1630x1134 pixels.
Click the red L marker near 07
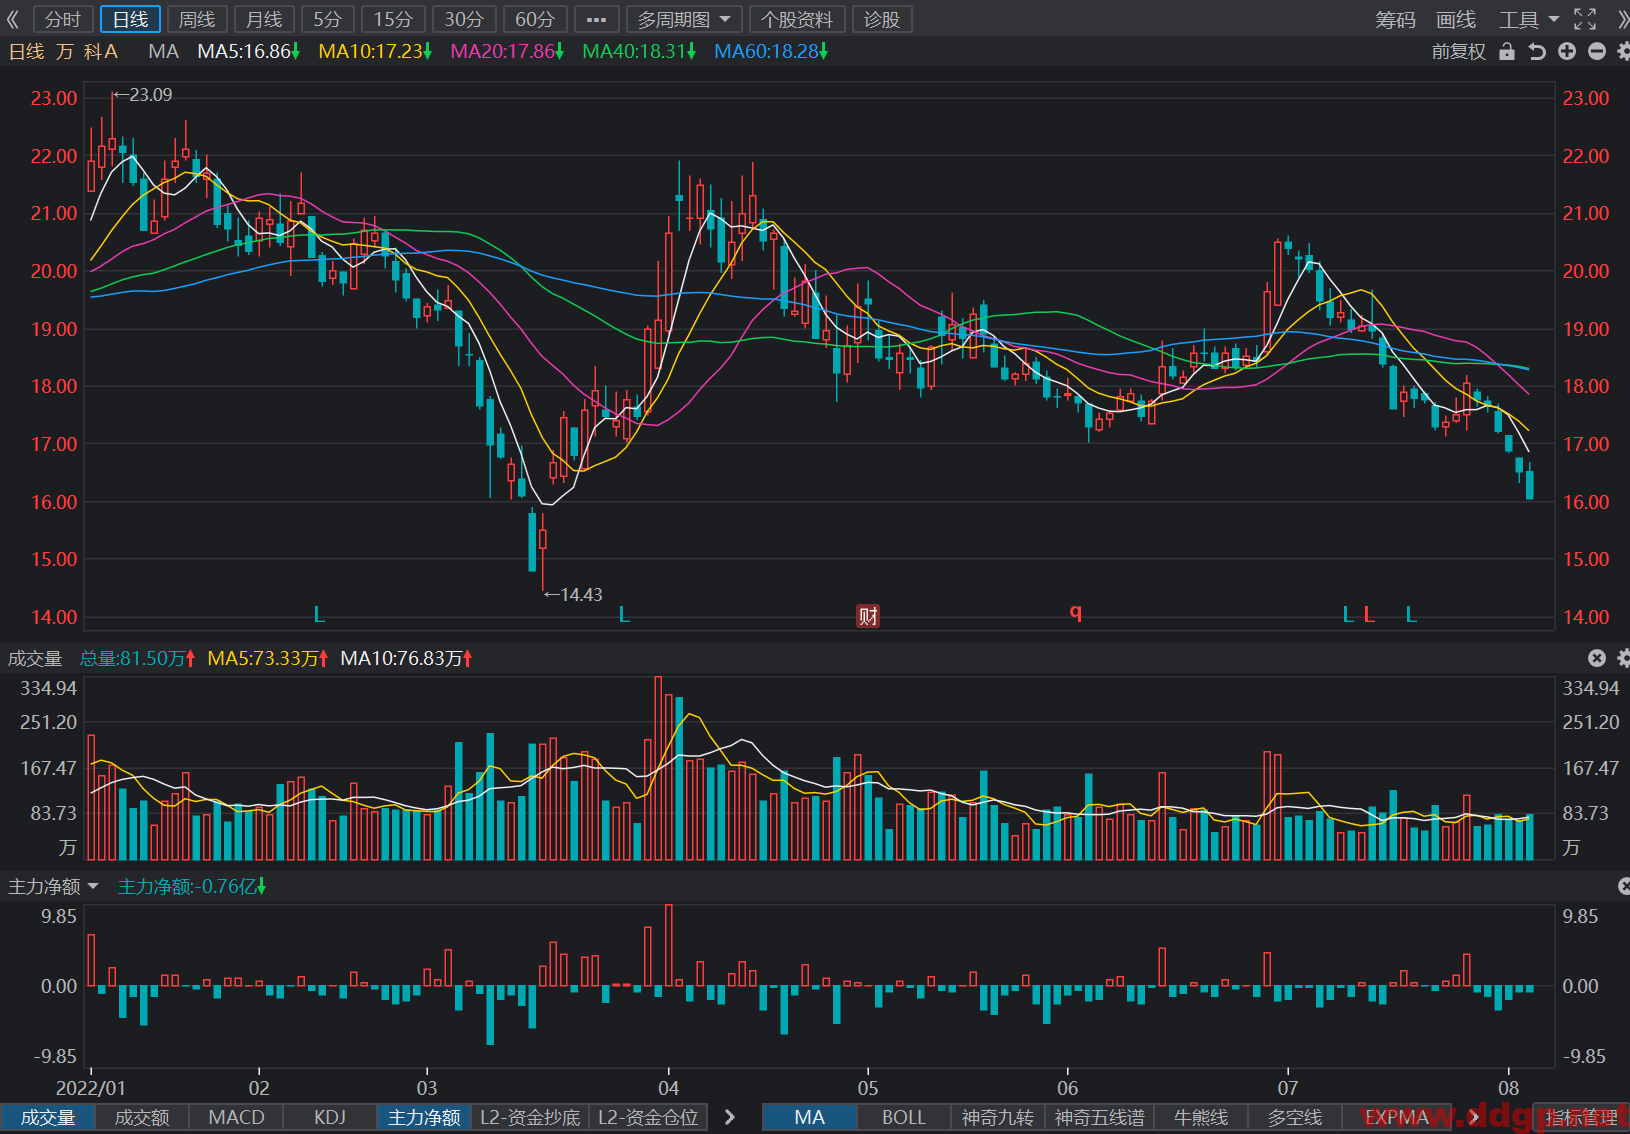pos(1369,614)
